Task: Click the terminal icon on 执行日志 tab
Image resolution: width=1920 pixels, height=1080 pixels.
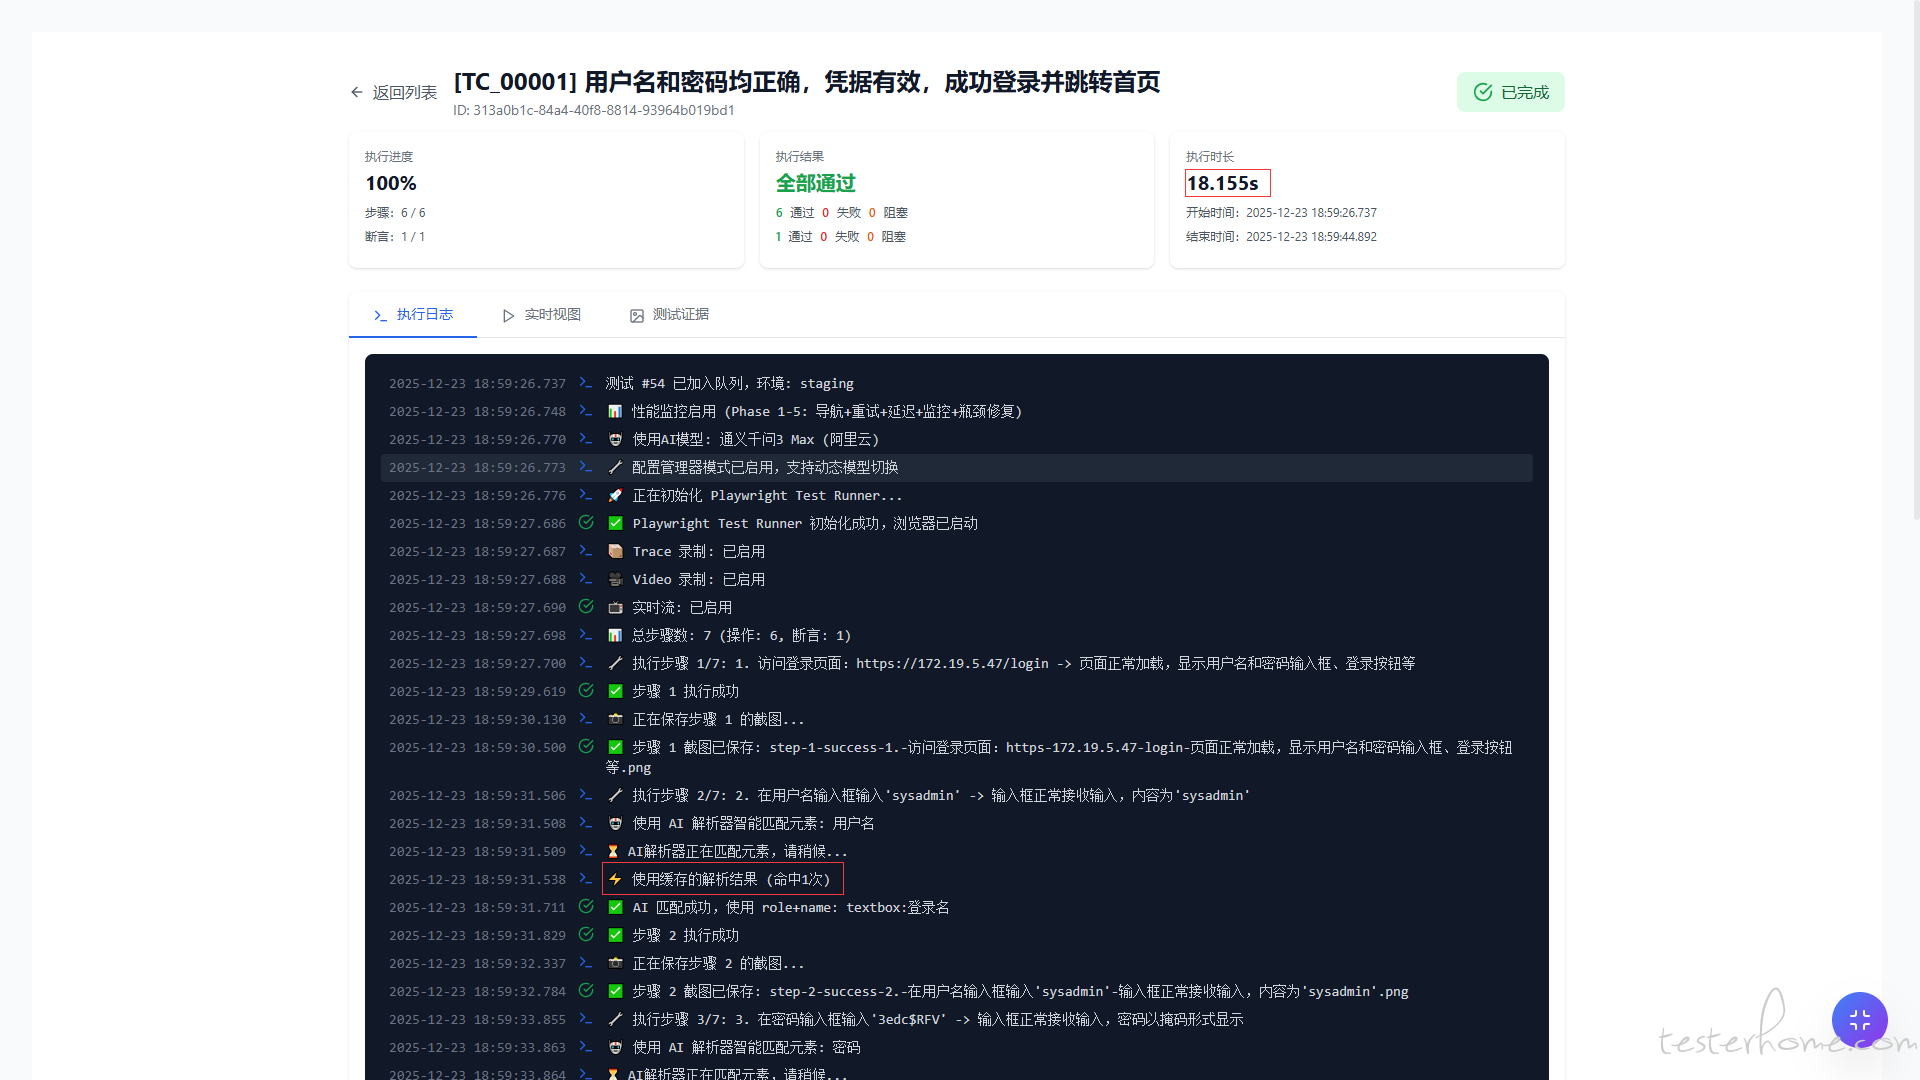Action: pyautogui.click(x=380, y=315)
